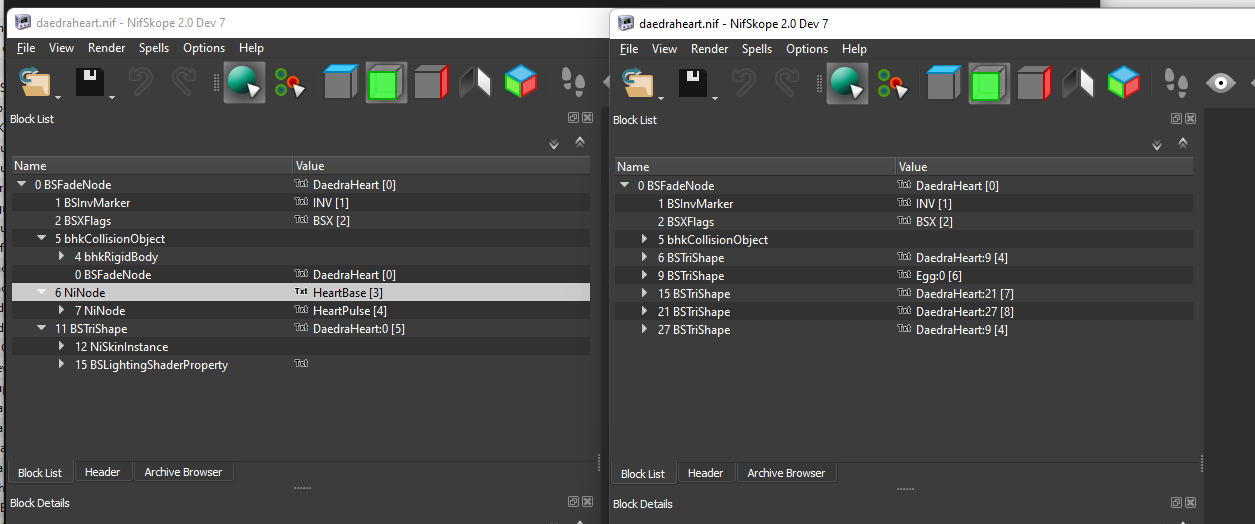Switch to Archive Browser tab in left window
1255x524 pixels.
(183, 472)
